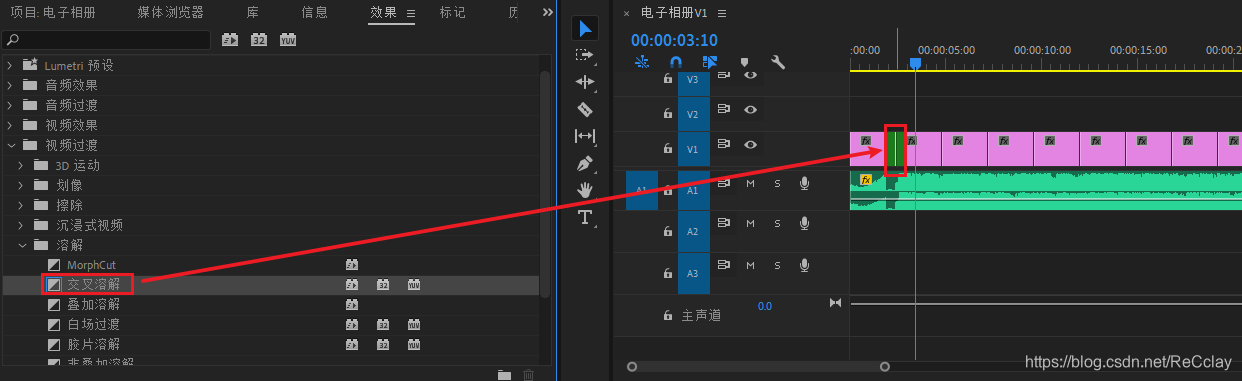The height and width of the screenshot is (381, 1242).
Task: Open Effects panel menu icon
Action: click(411, 13)
